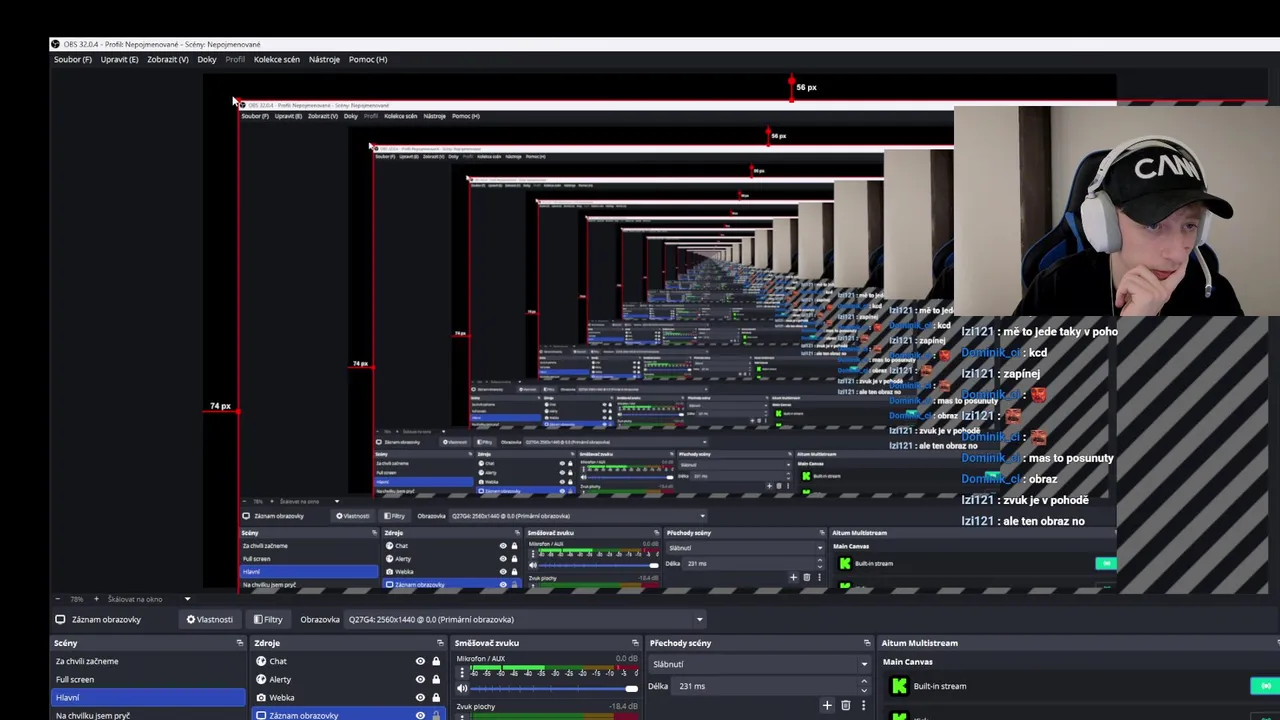Click the browser globe icon of Chat source
The width and height of the screenshot is (1280, 720).
[261, 661]
